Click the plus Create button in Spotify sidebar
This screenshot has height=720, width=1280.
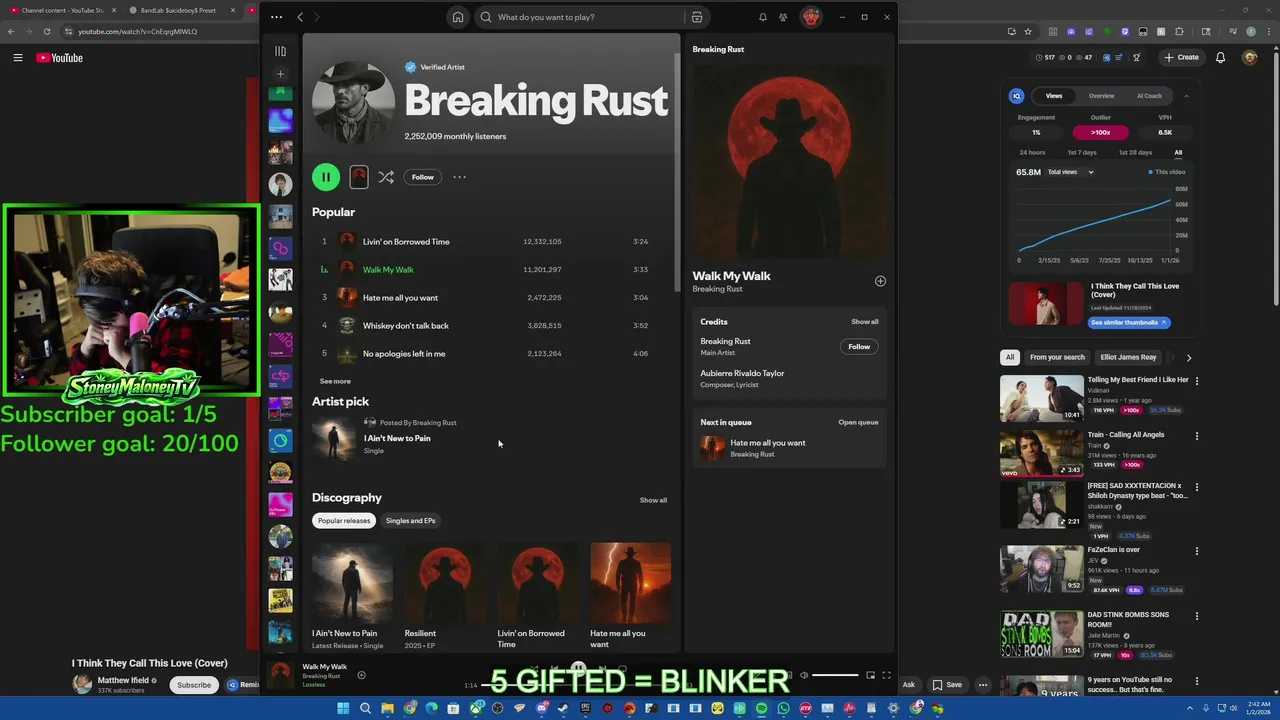(280, 74)
